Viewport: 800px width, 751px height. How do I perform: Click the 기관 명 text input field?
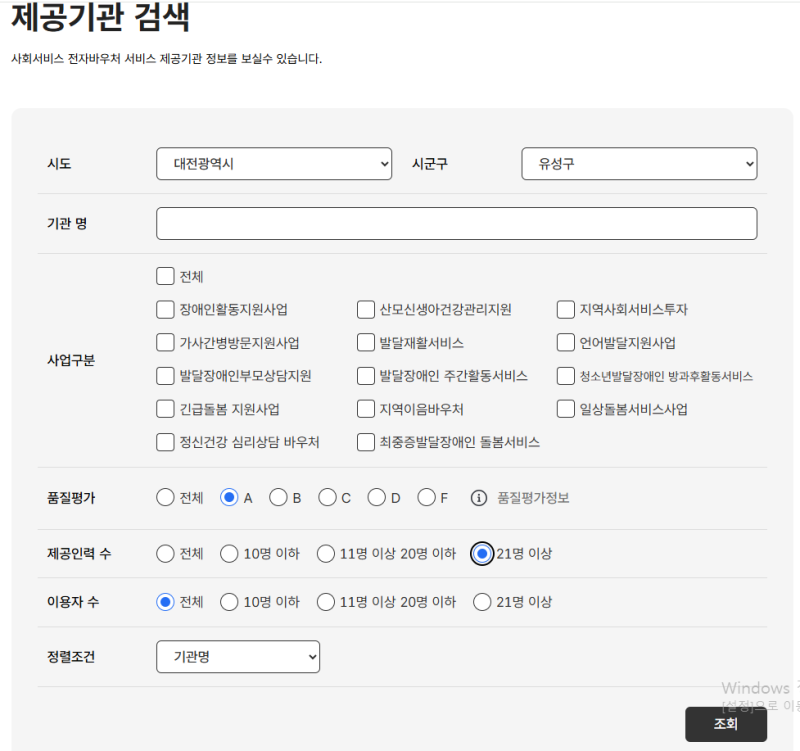coord(457,223)
